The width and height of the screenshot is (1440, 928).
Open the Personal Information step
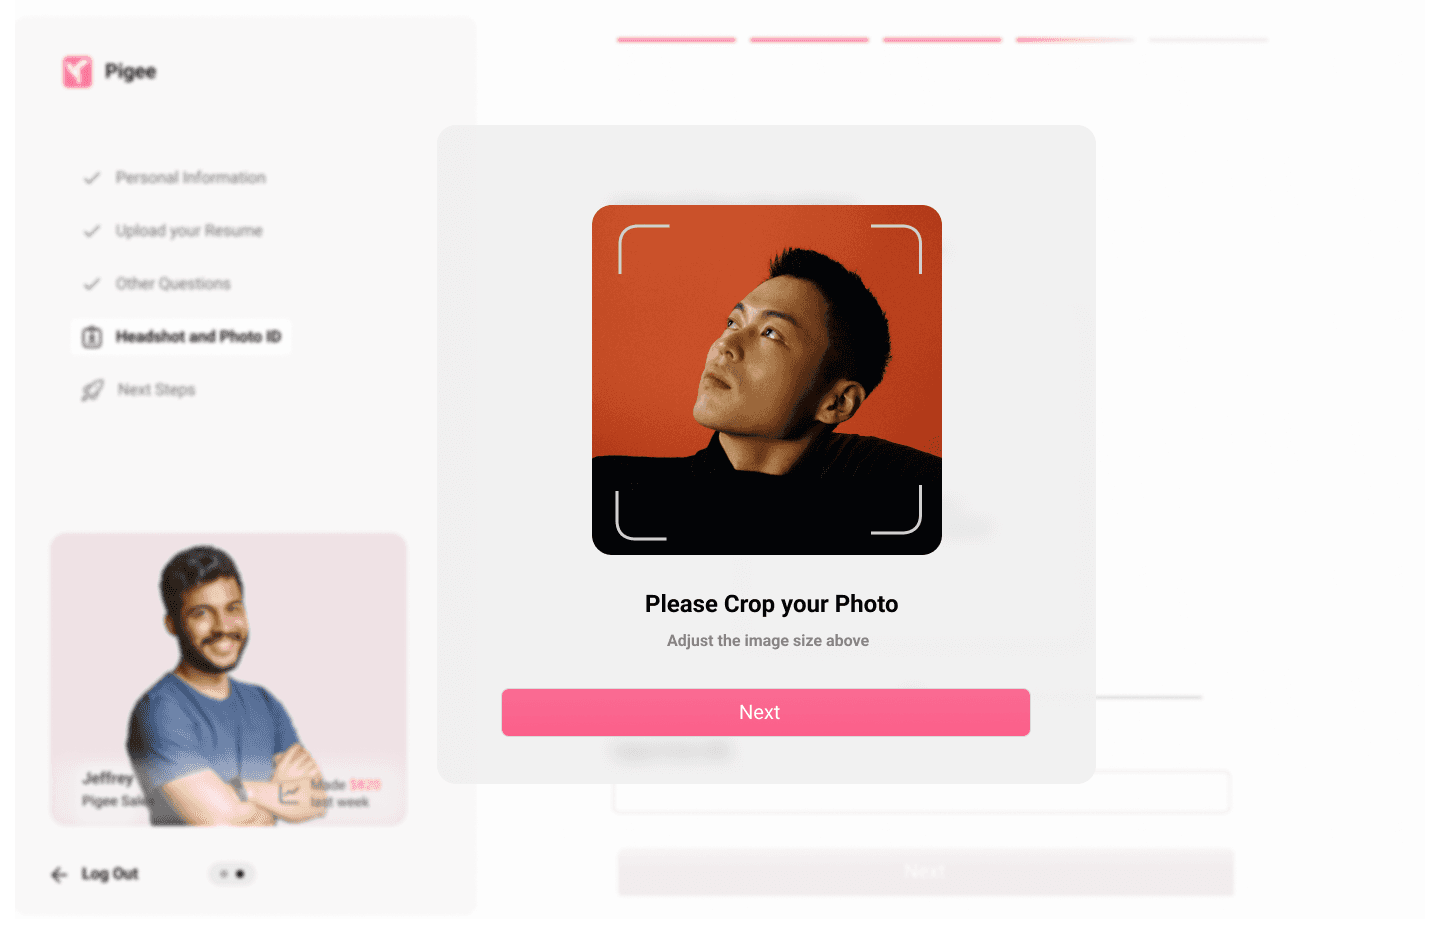190,178
